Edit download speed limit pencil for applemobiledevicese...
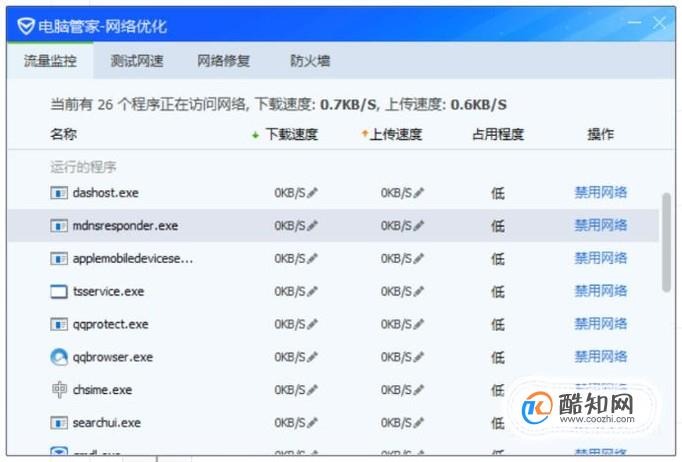Image resolution: width=682 pixels, height=462 pixels. click(x=312, y=258)
